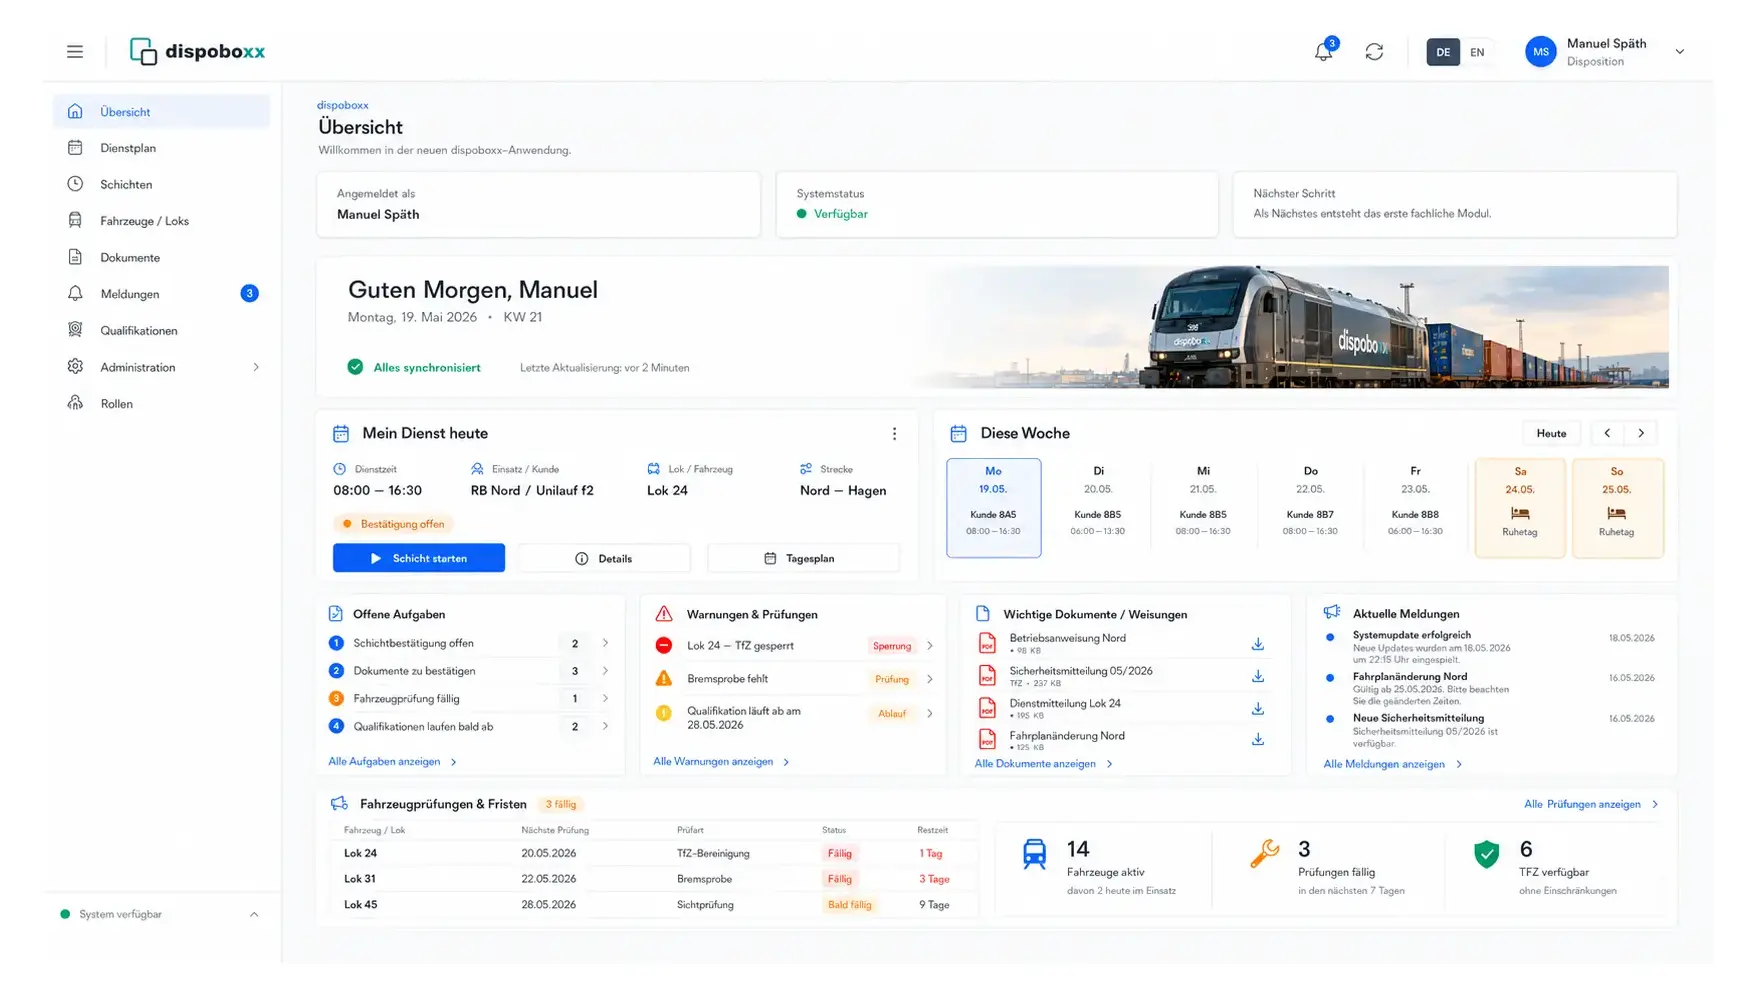Open Qualifikation läuft ab warning chevron

930,714
